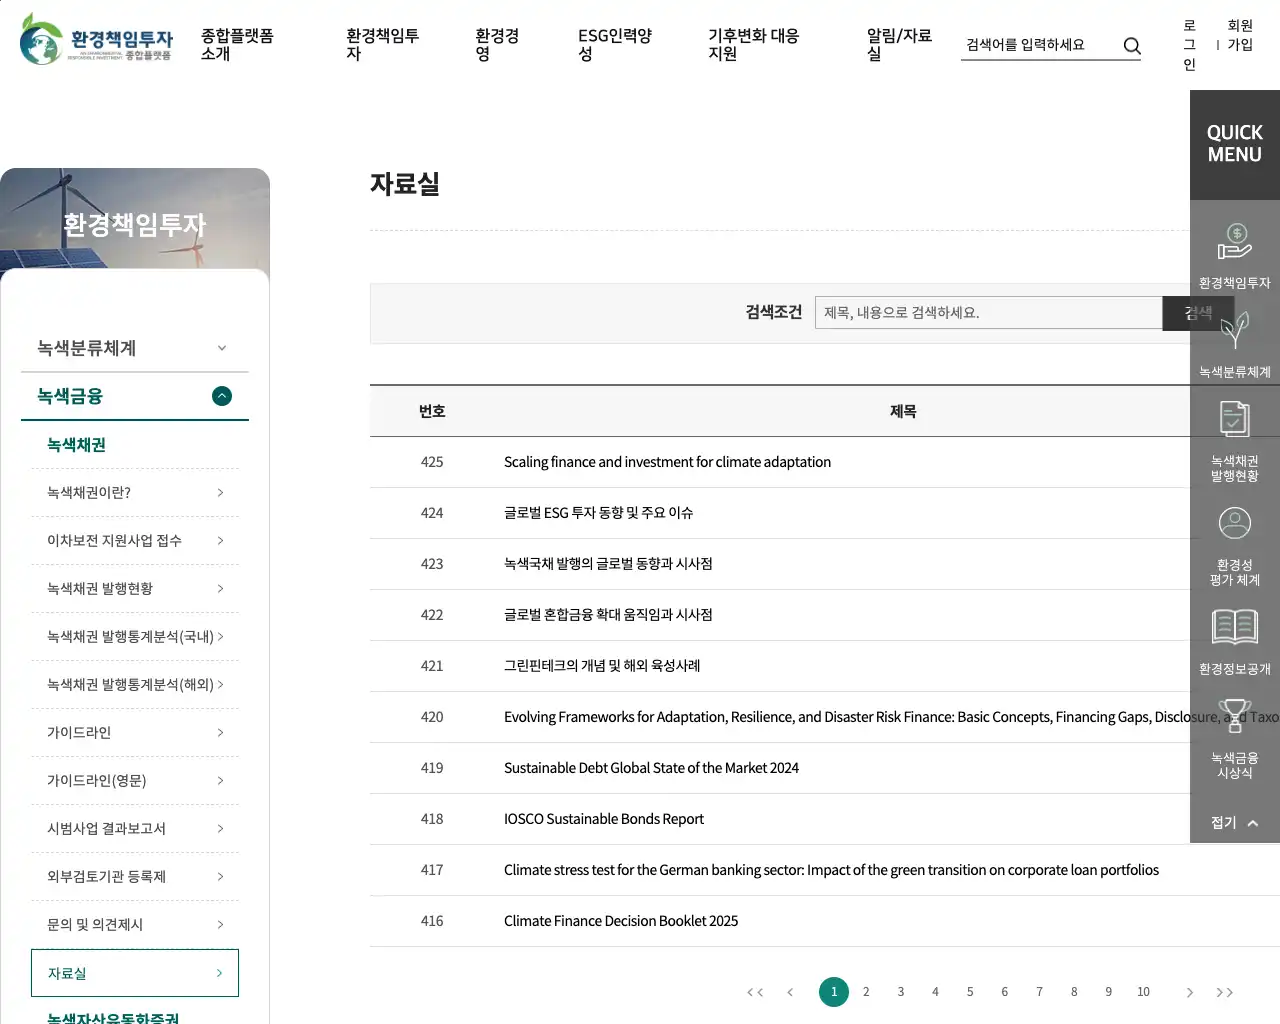Screen dimensions: 1280x1024
Task: Open post 'Sustainable Debt Global State of the Market 2024'
Action: [x=651, y=768]
